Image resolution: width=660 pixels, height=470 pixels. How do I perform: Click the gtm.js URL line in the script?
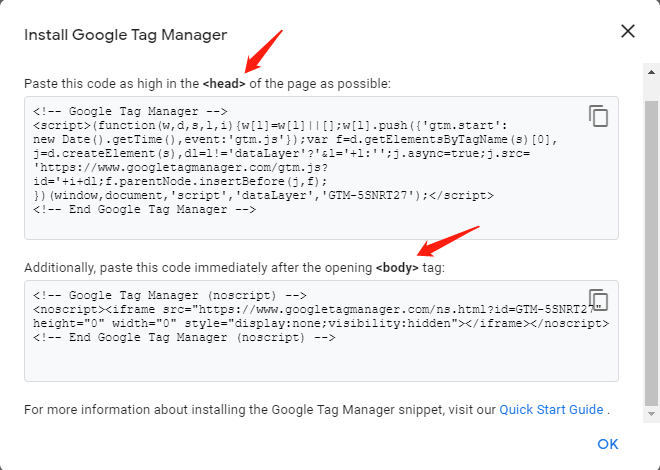click(x=181, y=167)
